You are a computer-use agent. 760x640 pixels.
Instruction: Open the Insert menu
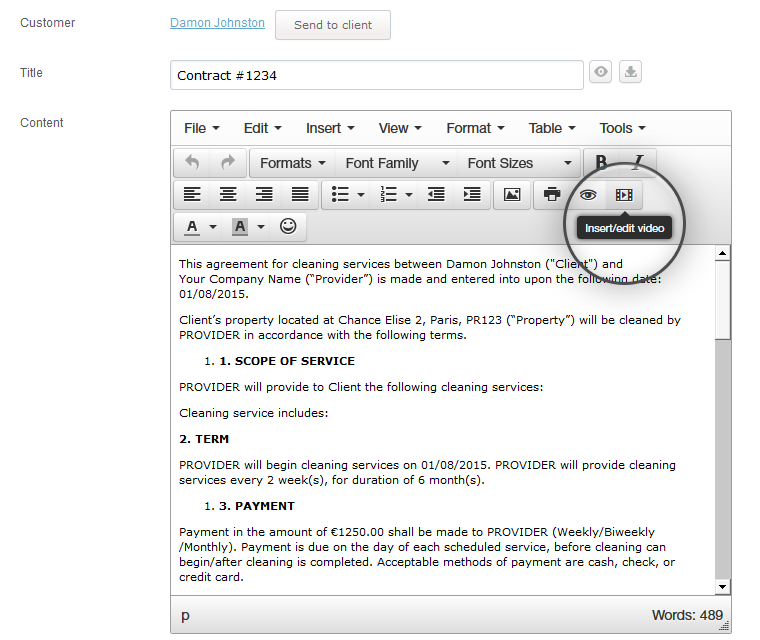[330, 128]
